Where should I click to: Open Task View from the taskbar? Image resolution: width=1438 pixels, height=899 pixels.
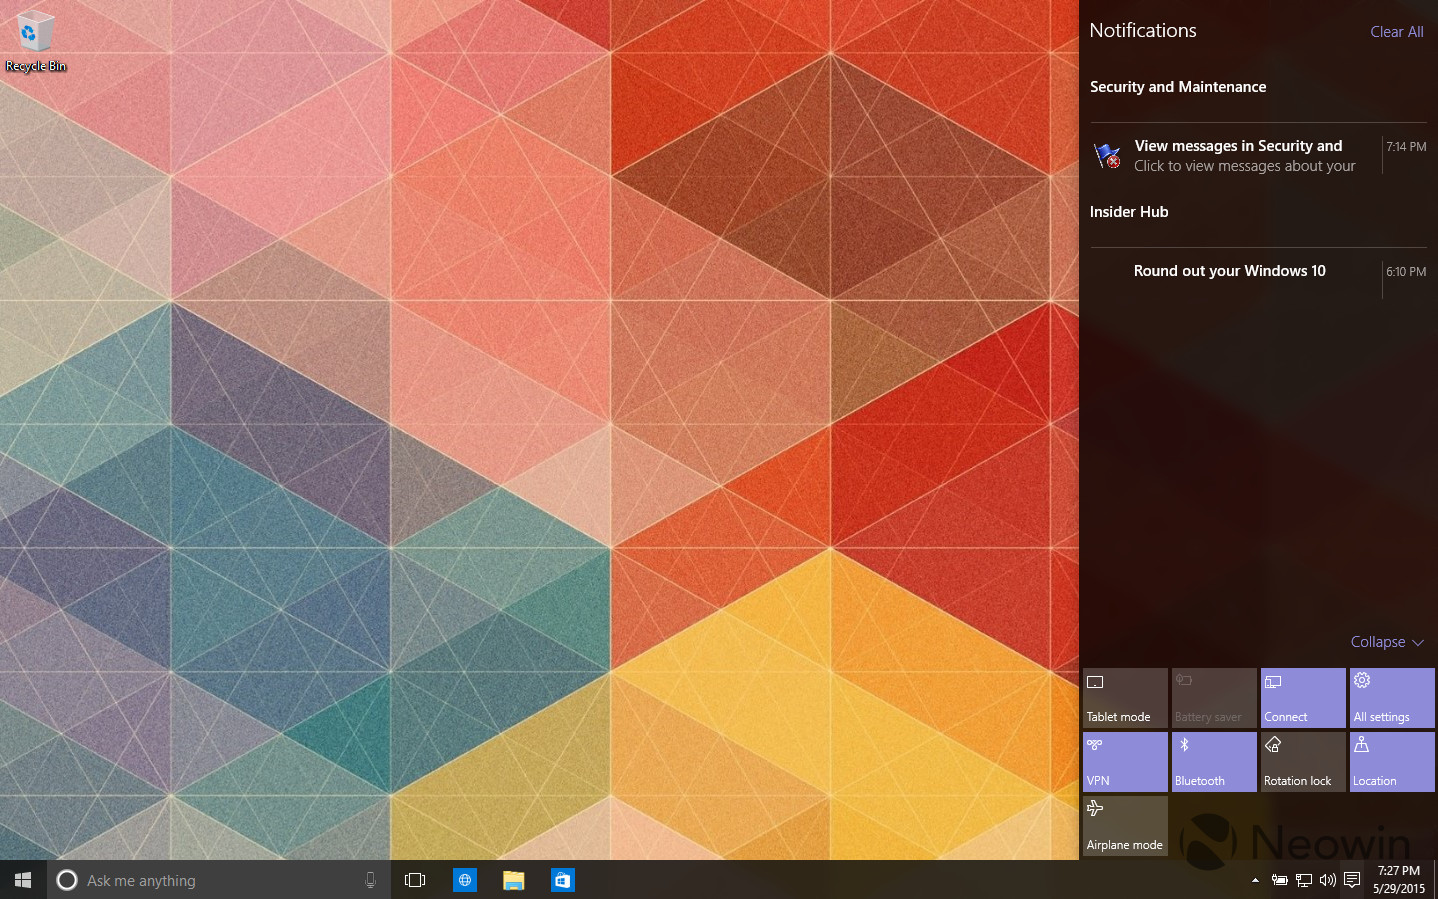pyautogui.click(x=415, y=880)
